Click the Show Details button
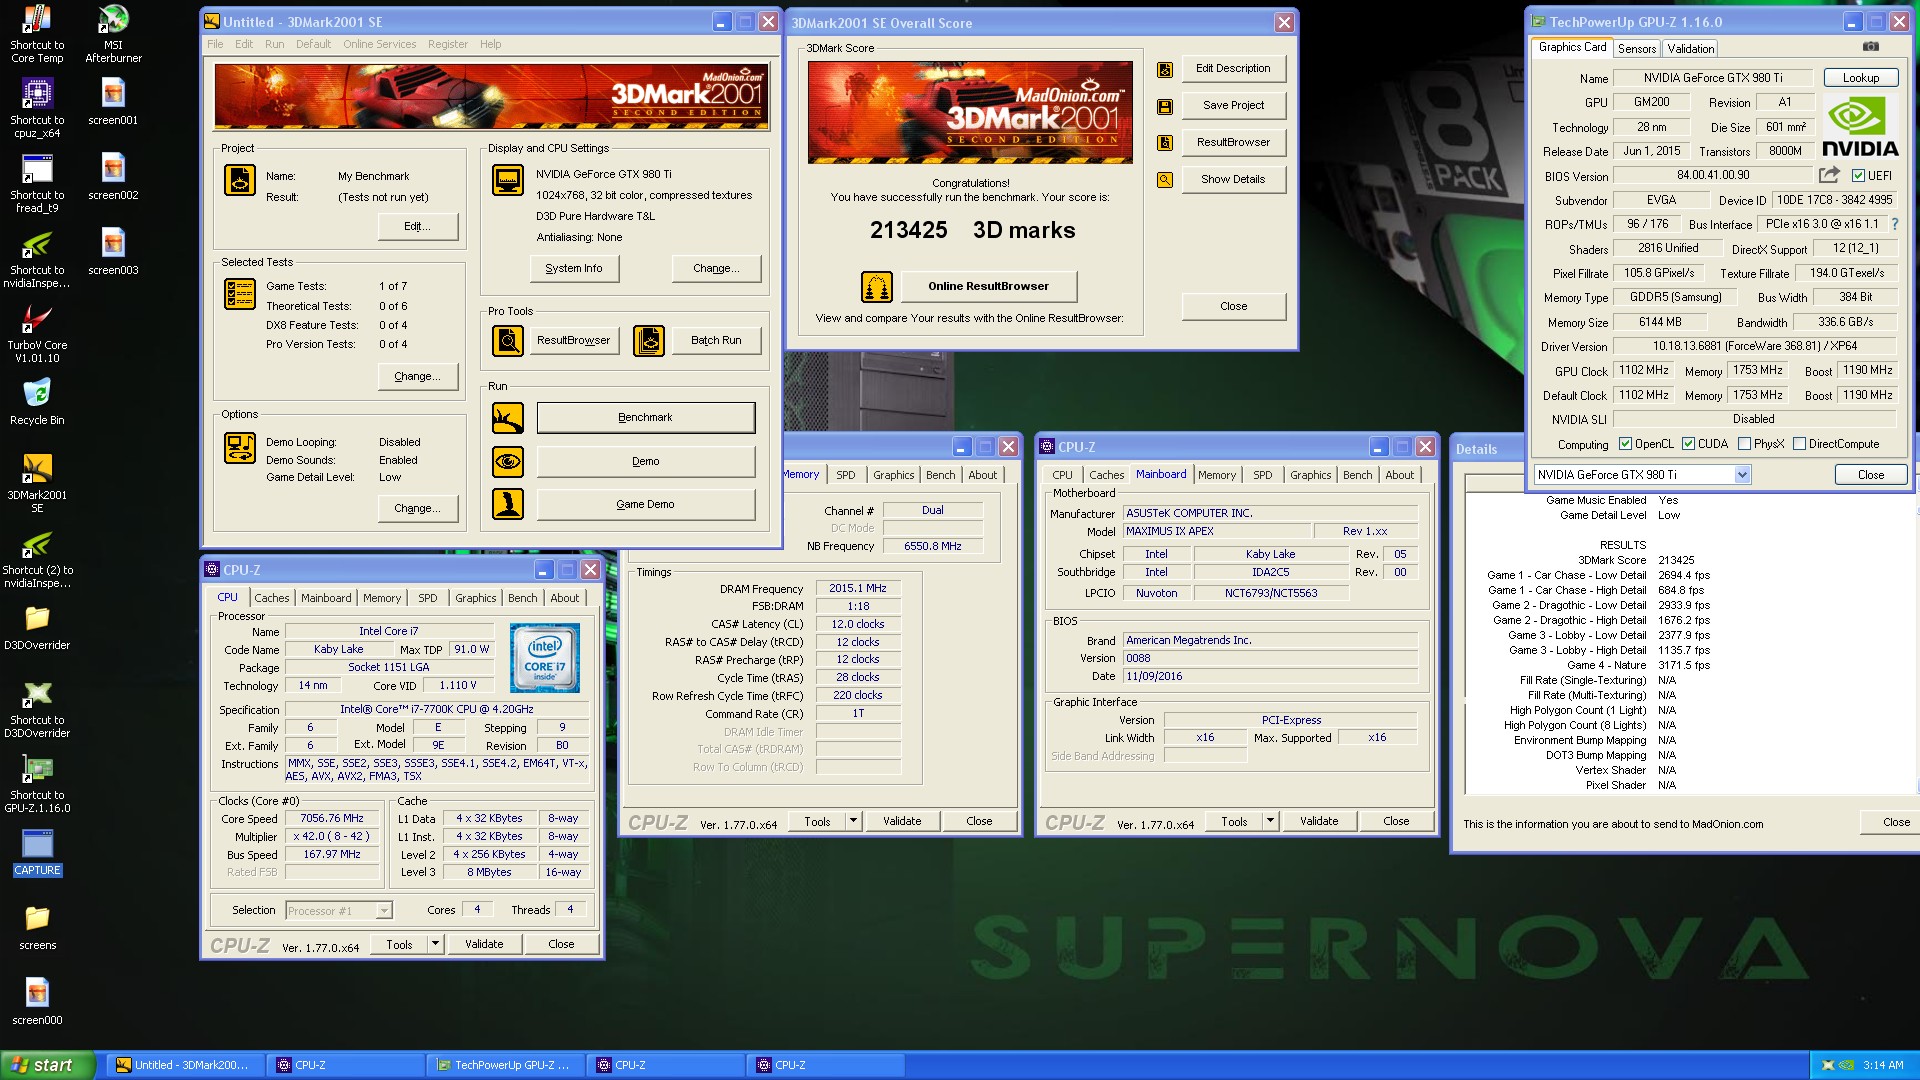The image size is (1920, 1080). tap(1233, 180)
